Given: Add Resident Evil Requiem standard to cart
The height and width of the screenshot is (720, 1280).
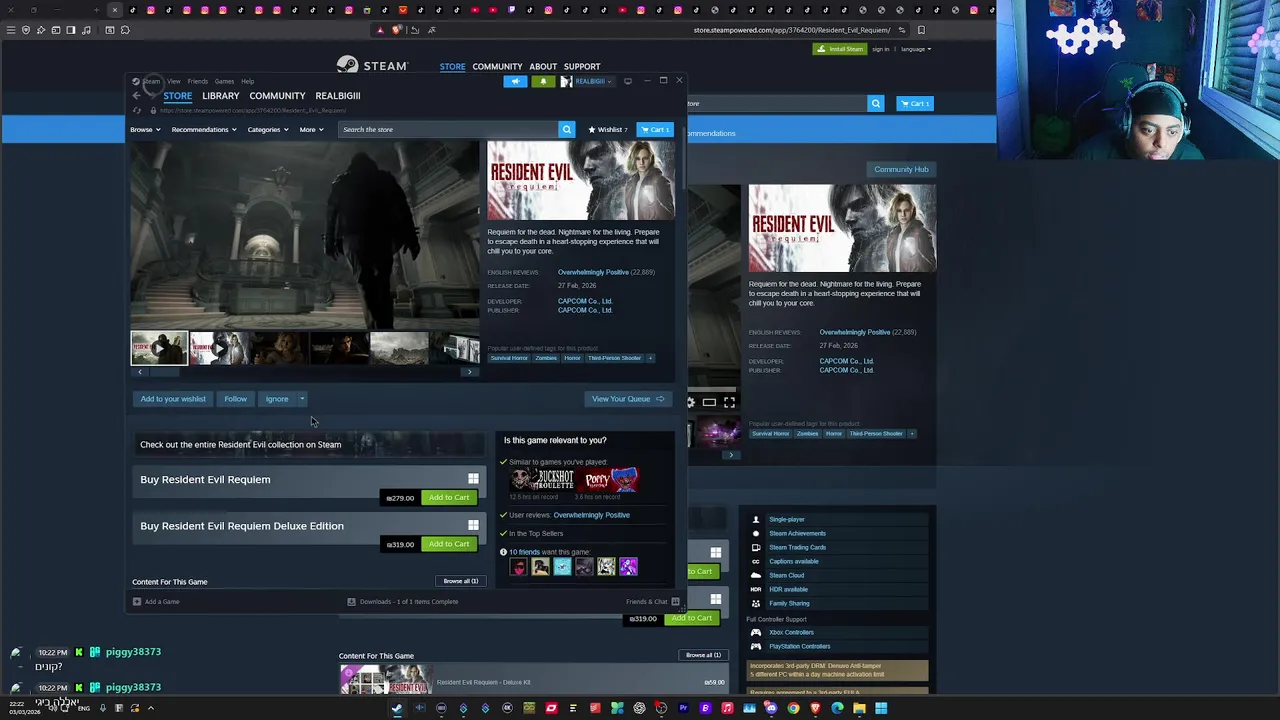Looking at the screenshot, I should pyautogui.click(x=449, y=498).
